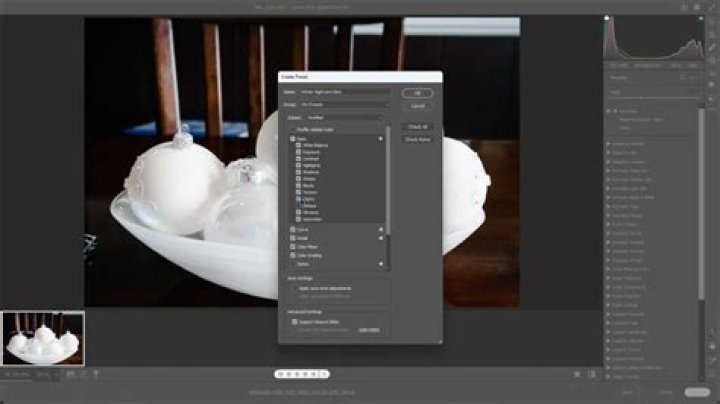Viewport: 720px width, 404px height.
Task: Click the highlighted Open button at bottom right
Action: (697, 392)
